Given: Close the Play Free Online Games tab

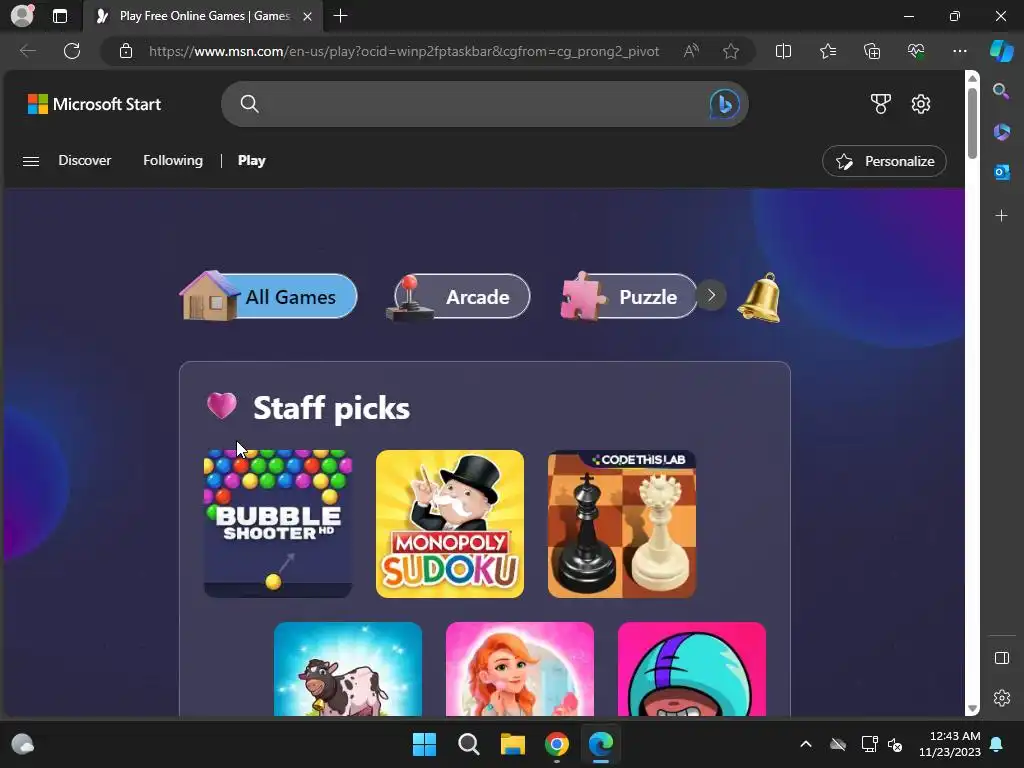Looking at the screenshot, I should pyautogui.click(x=307, y=17).
